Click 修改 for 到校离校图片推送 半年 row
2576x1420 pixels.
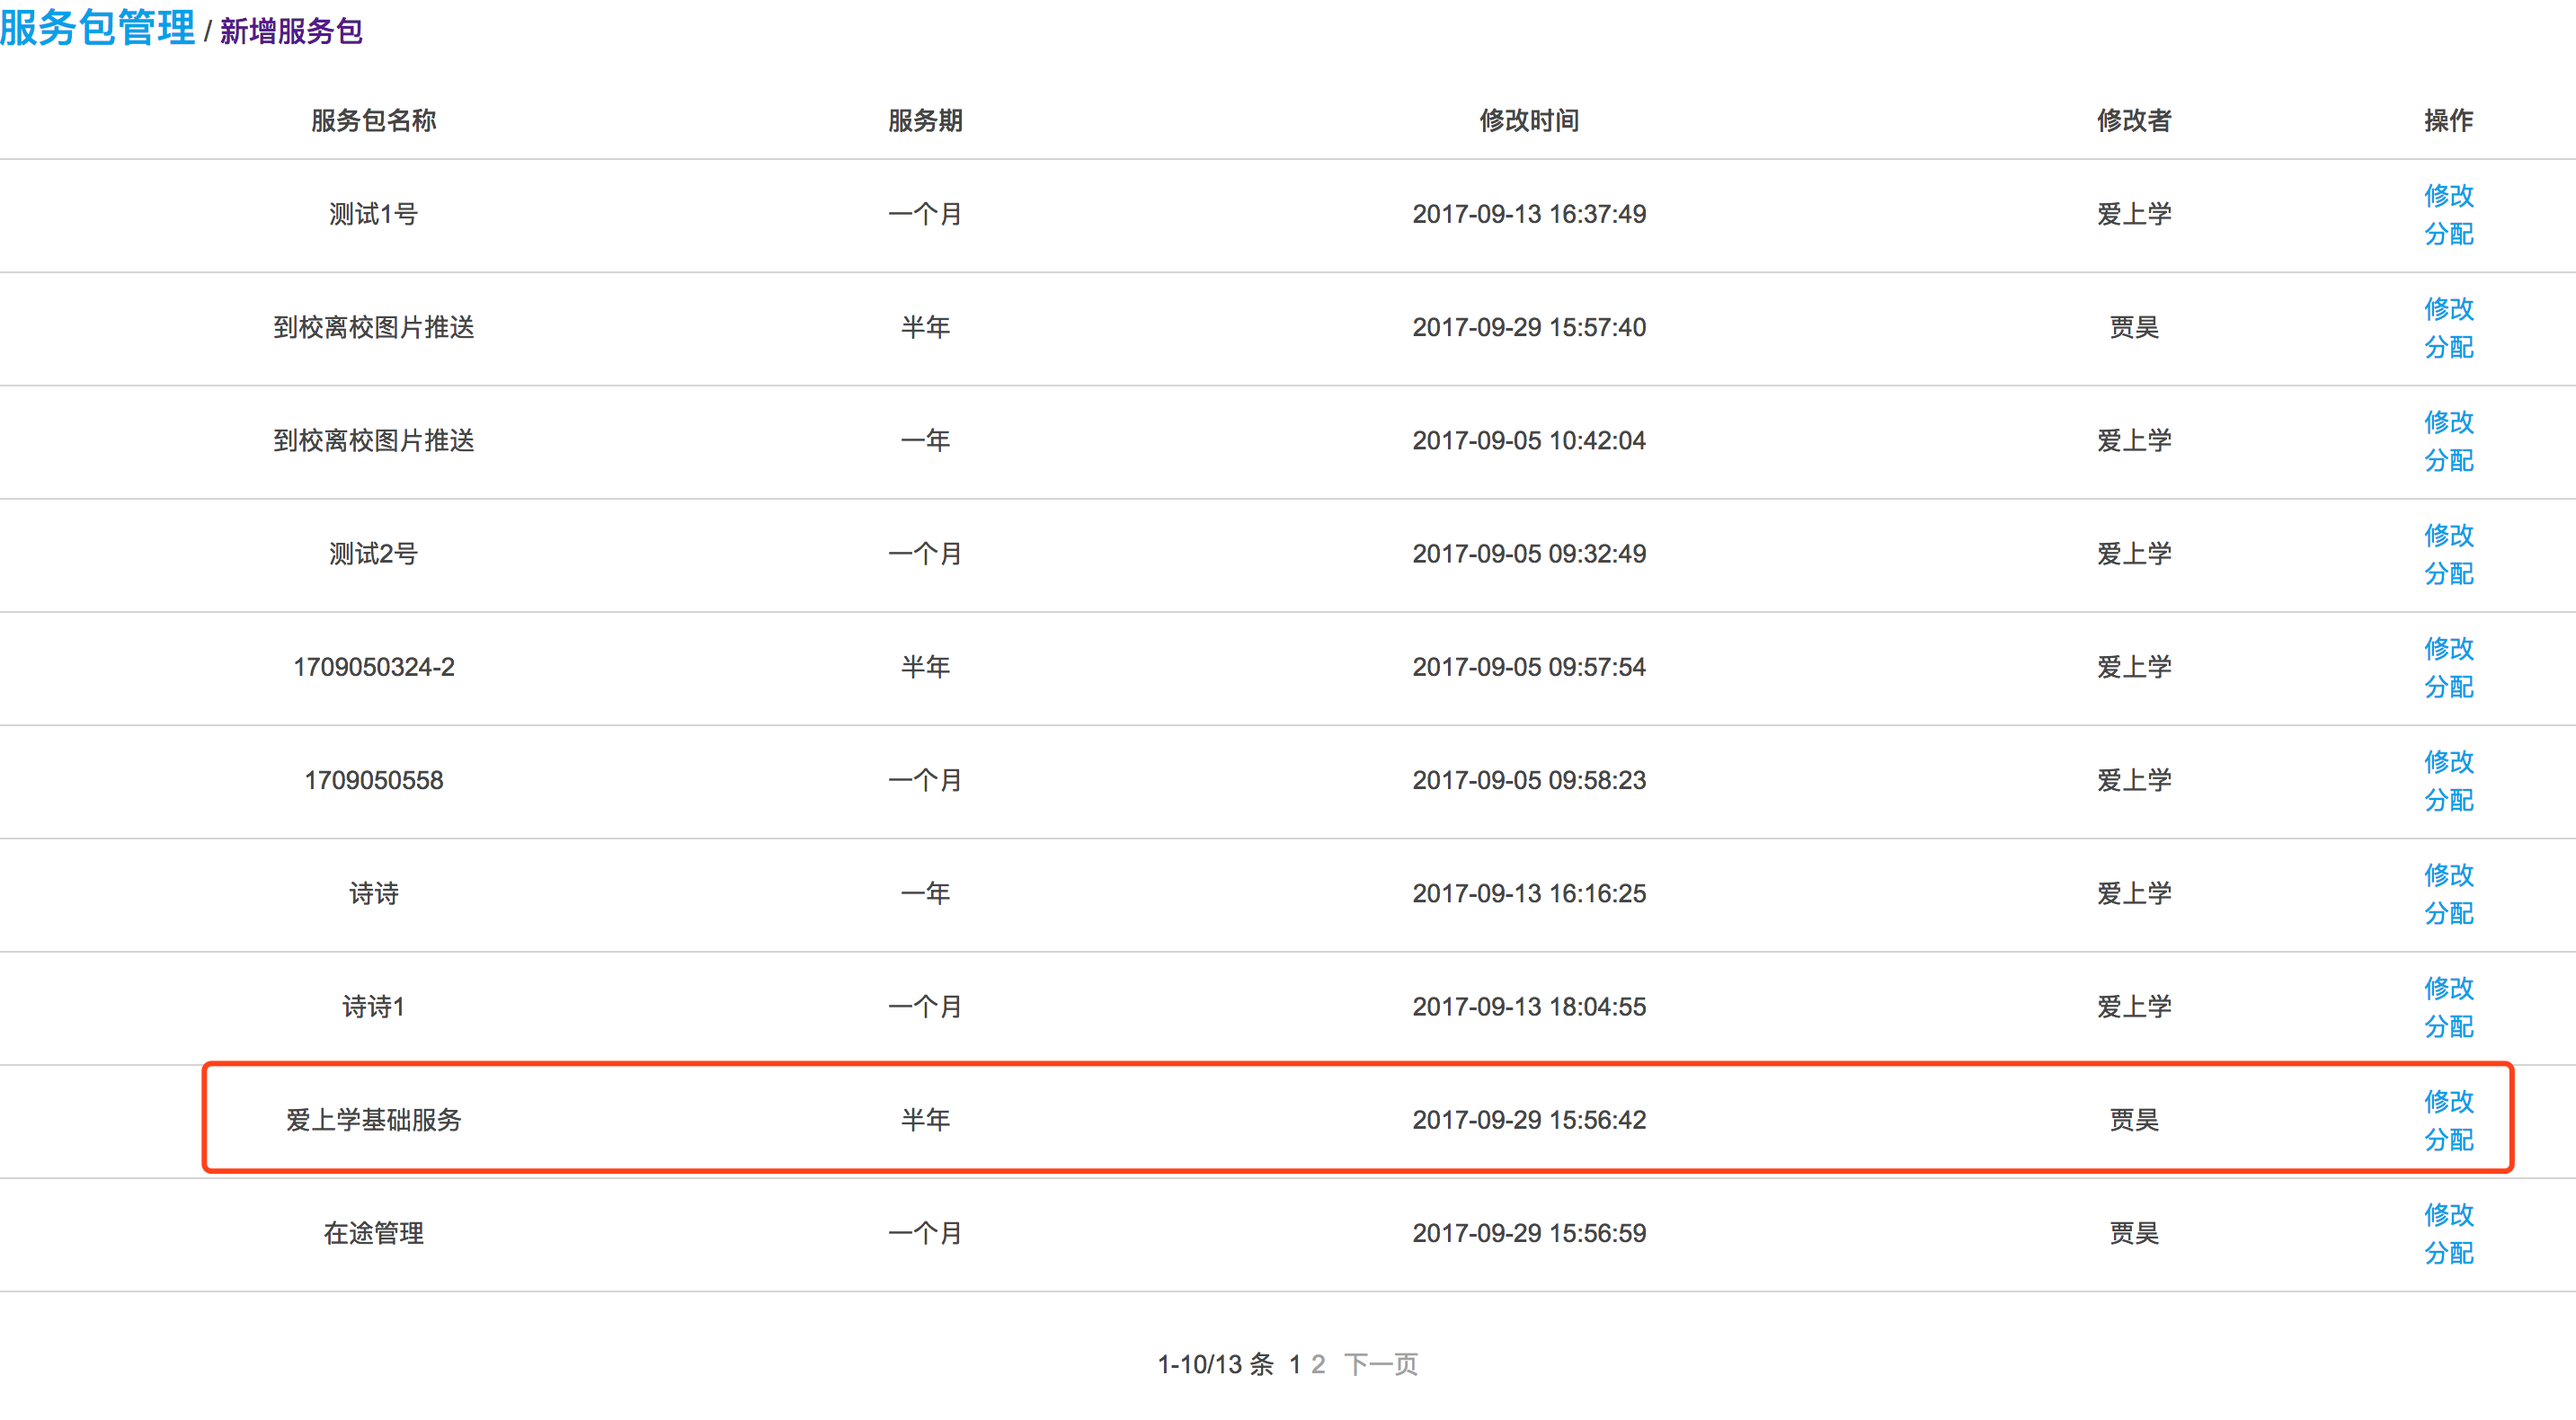[x=2448, y=308]
